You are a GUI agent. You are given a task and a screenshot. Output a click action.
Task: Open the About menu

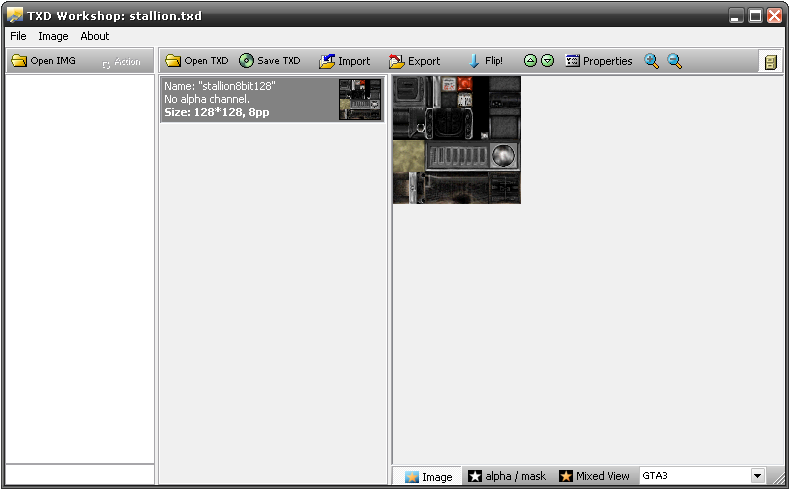tap(95, 36)
